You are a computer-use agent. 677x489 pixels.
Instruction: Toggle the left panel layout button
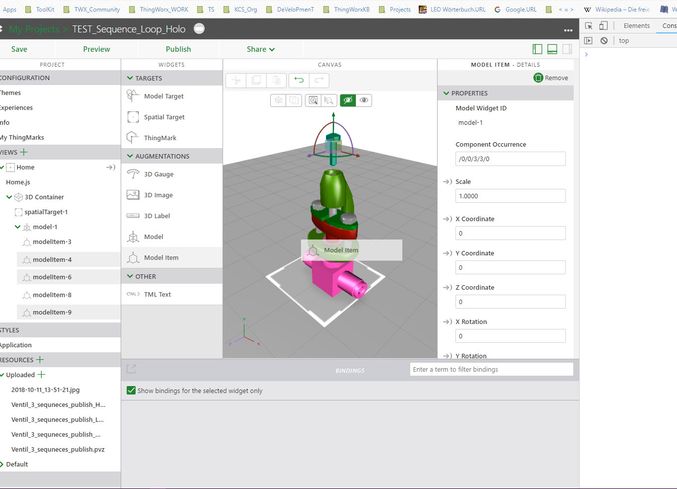[x=538, y=49]
